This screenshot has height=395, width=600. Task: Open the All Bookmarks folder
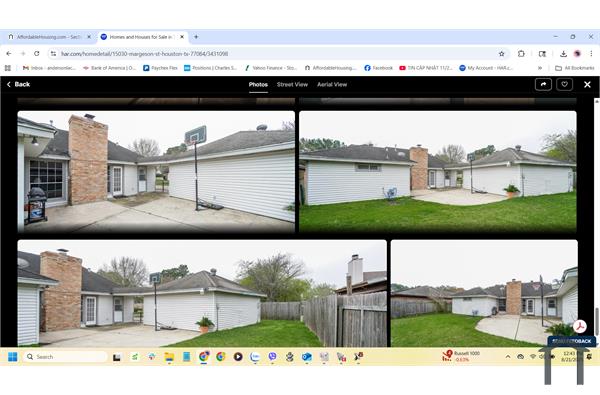click(575, 68)
